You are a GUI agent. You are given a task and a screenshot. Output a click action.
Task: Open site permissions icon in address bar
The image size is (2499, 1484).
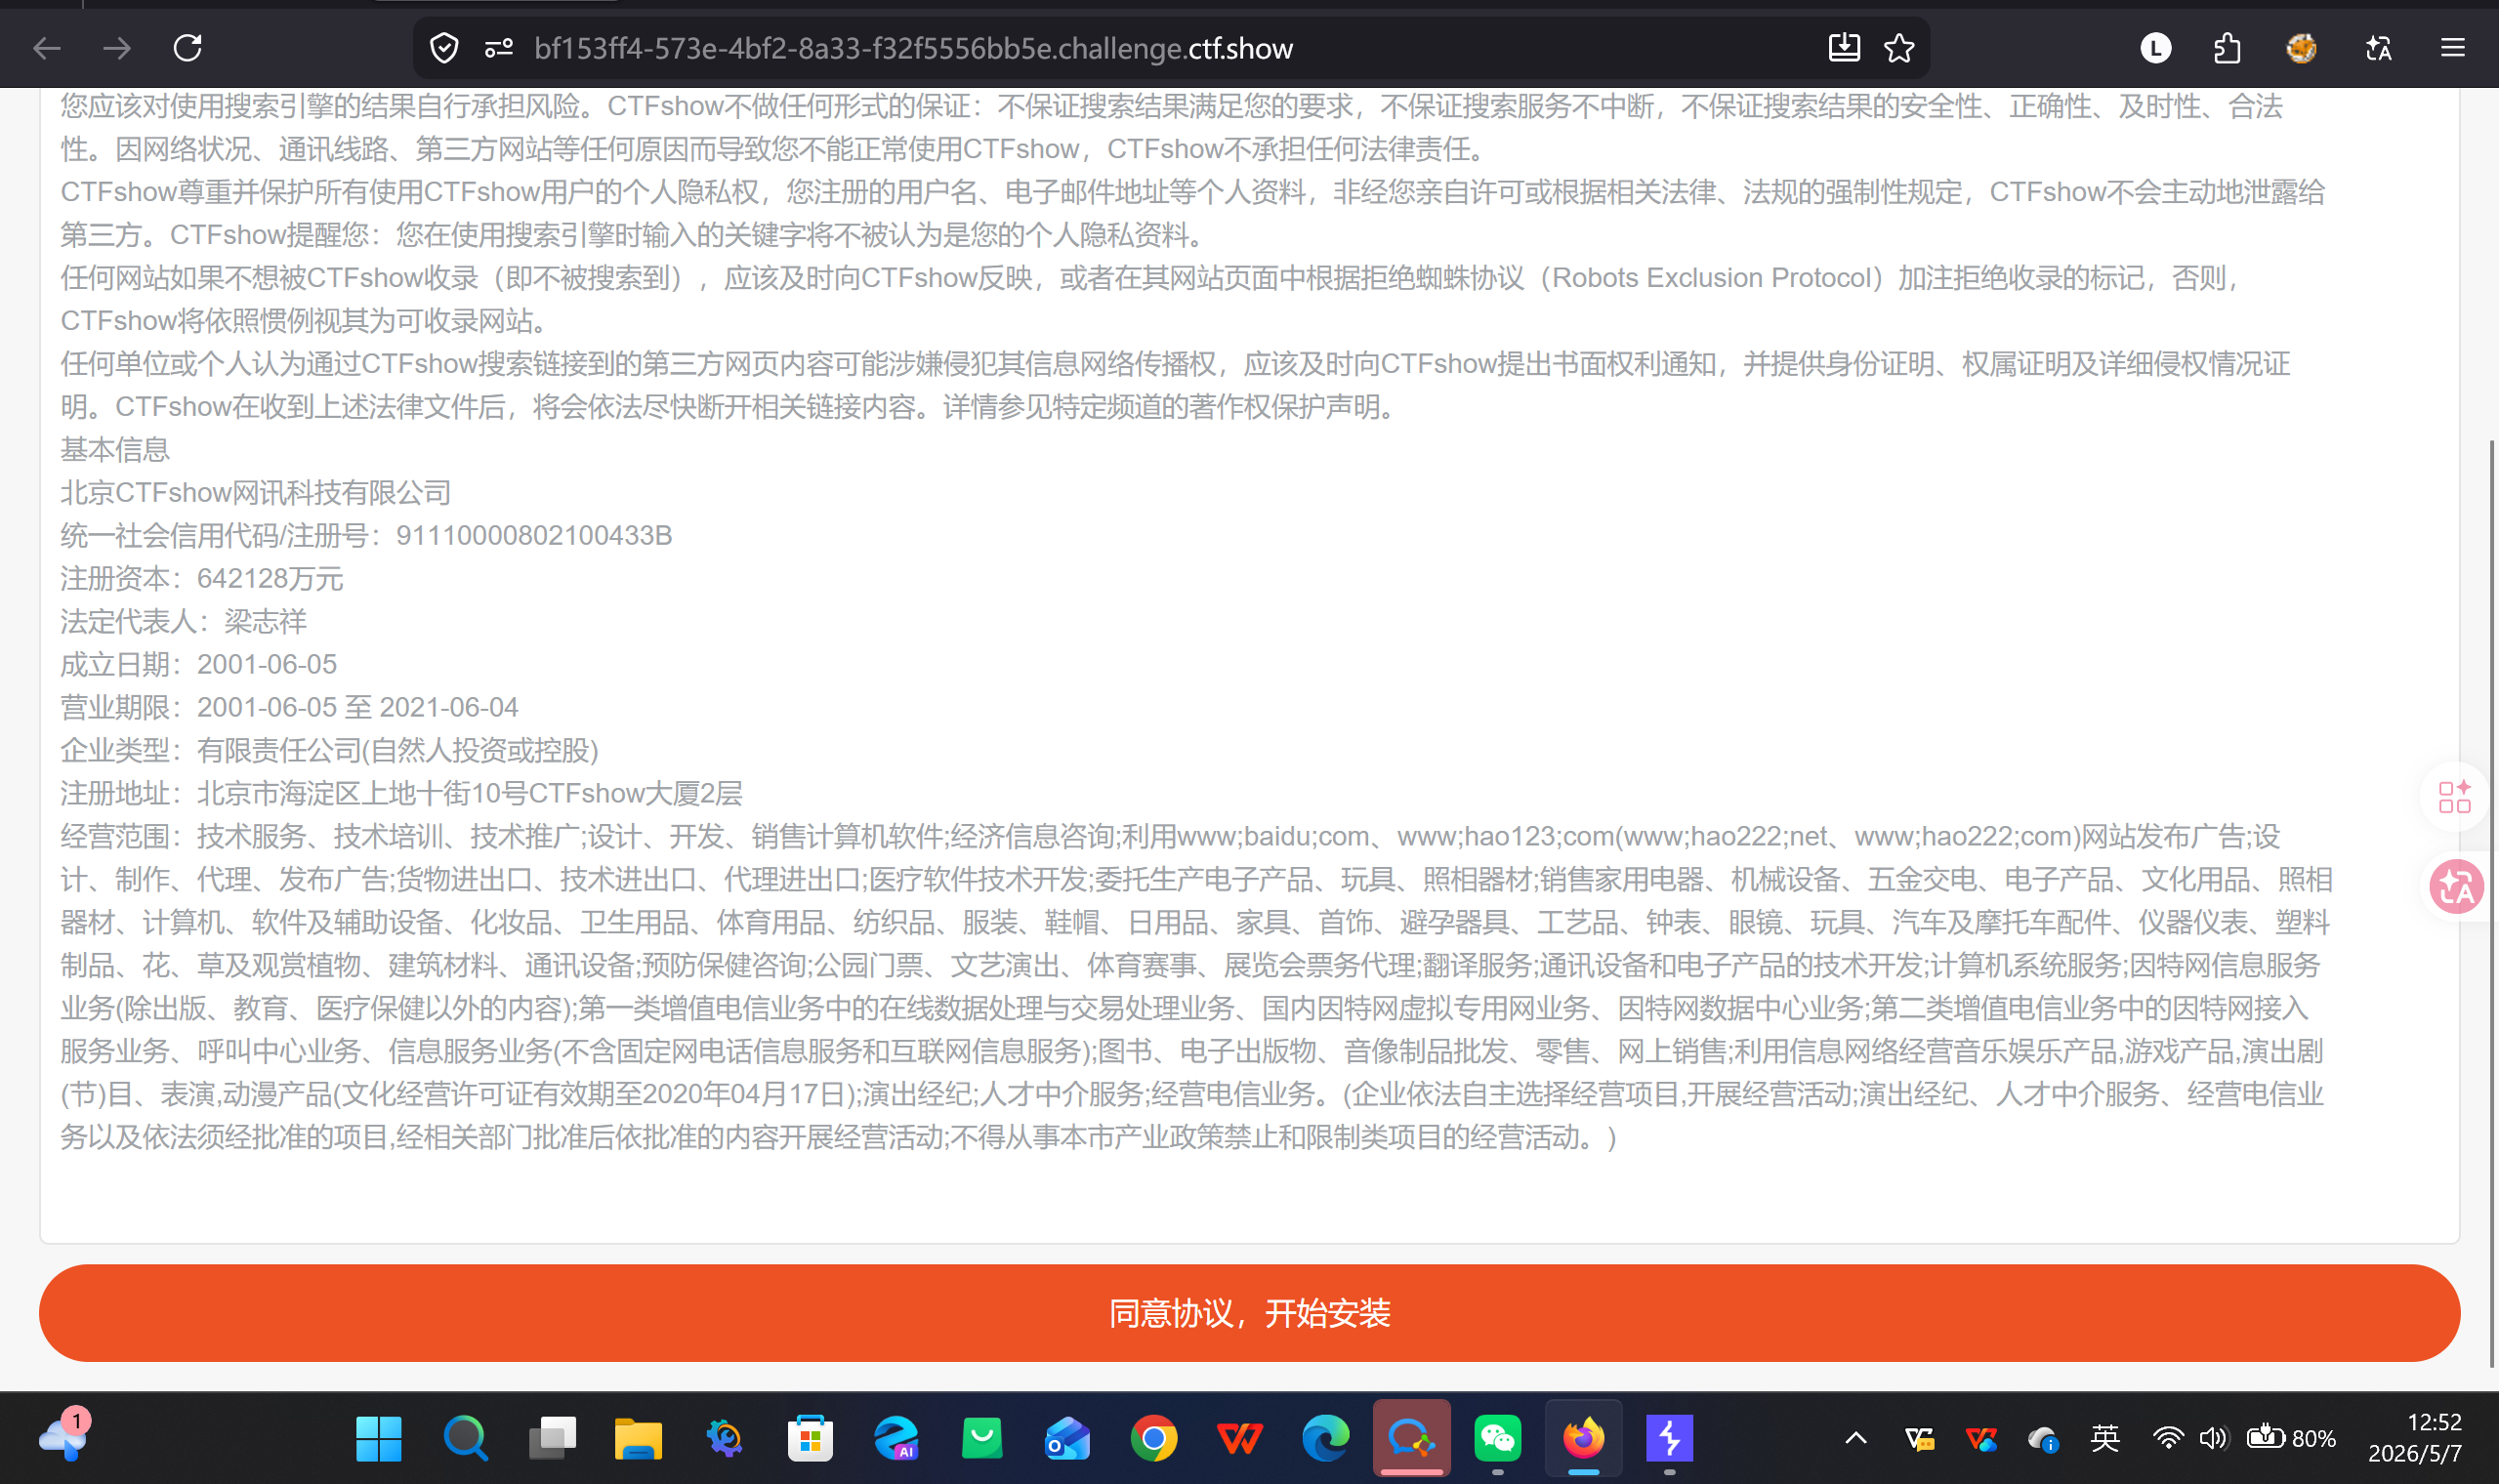coord(498,48)
